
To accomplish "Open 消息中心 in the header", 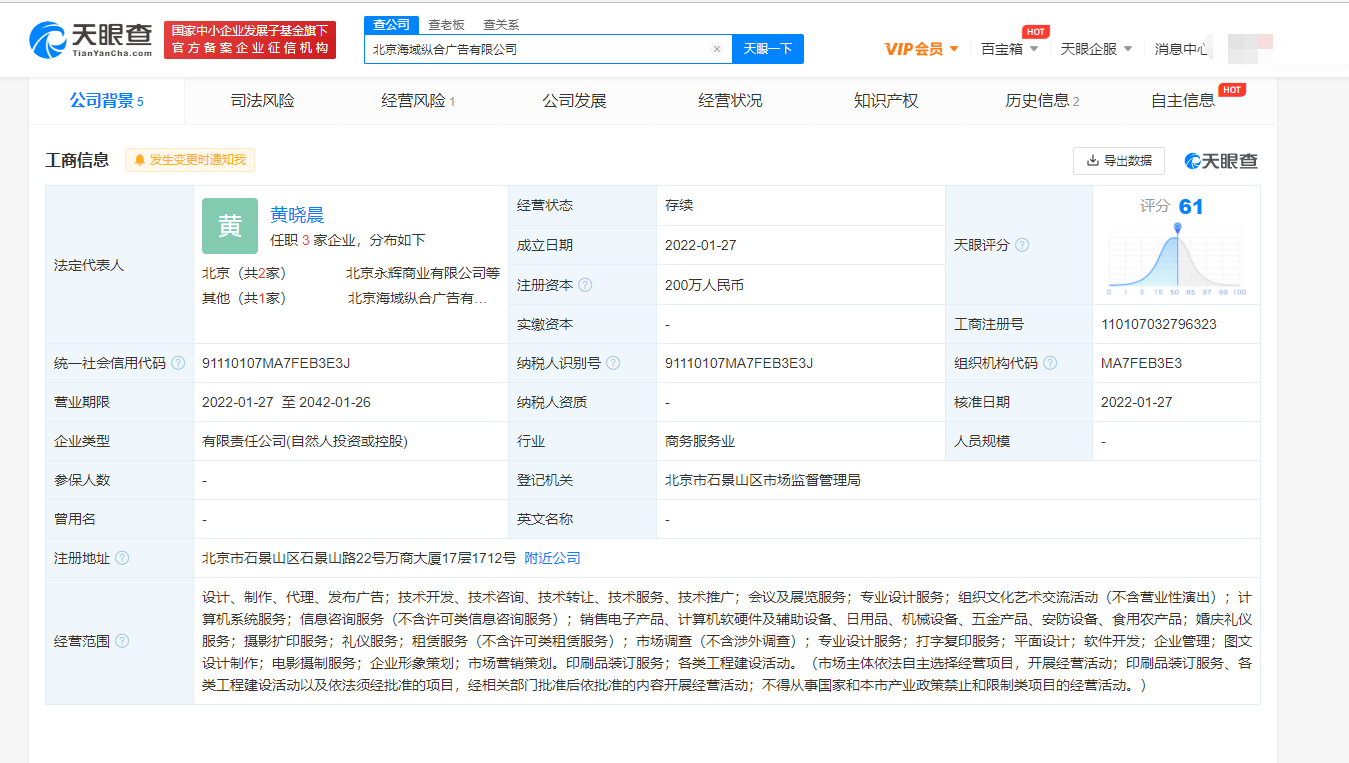I will (1181, 48).
